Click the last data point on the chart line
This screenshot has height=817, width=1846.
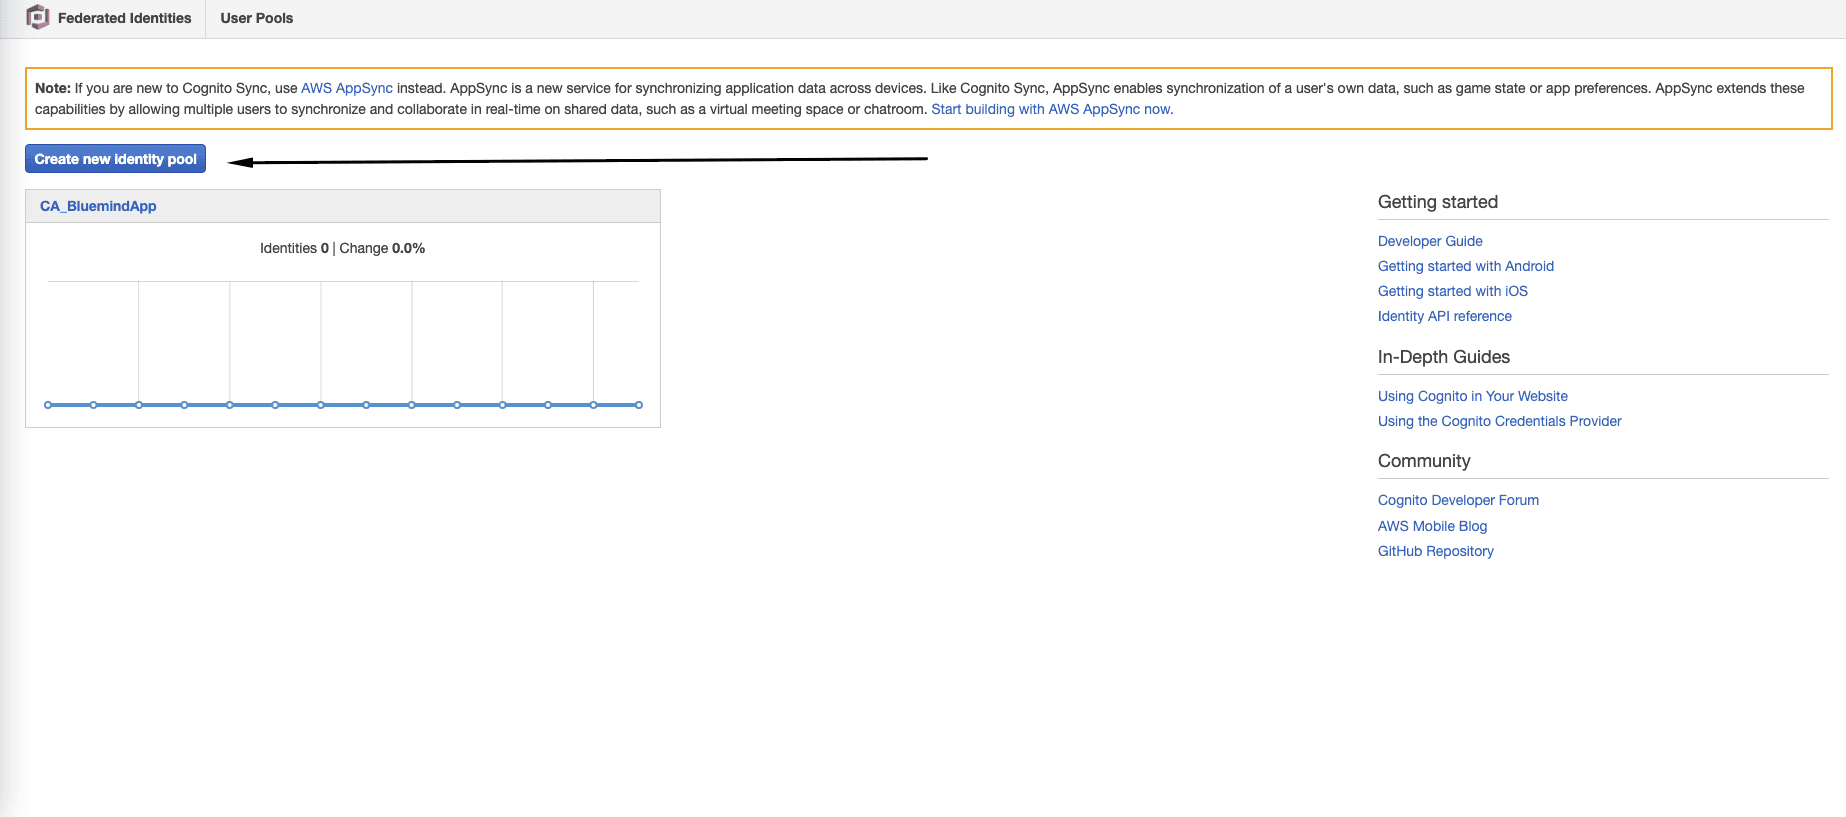(639, 405)
